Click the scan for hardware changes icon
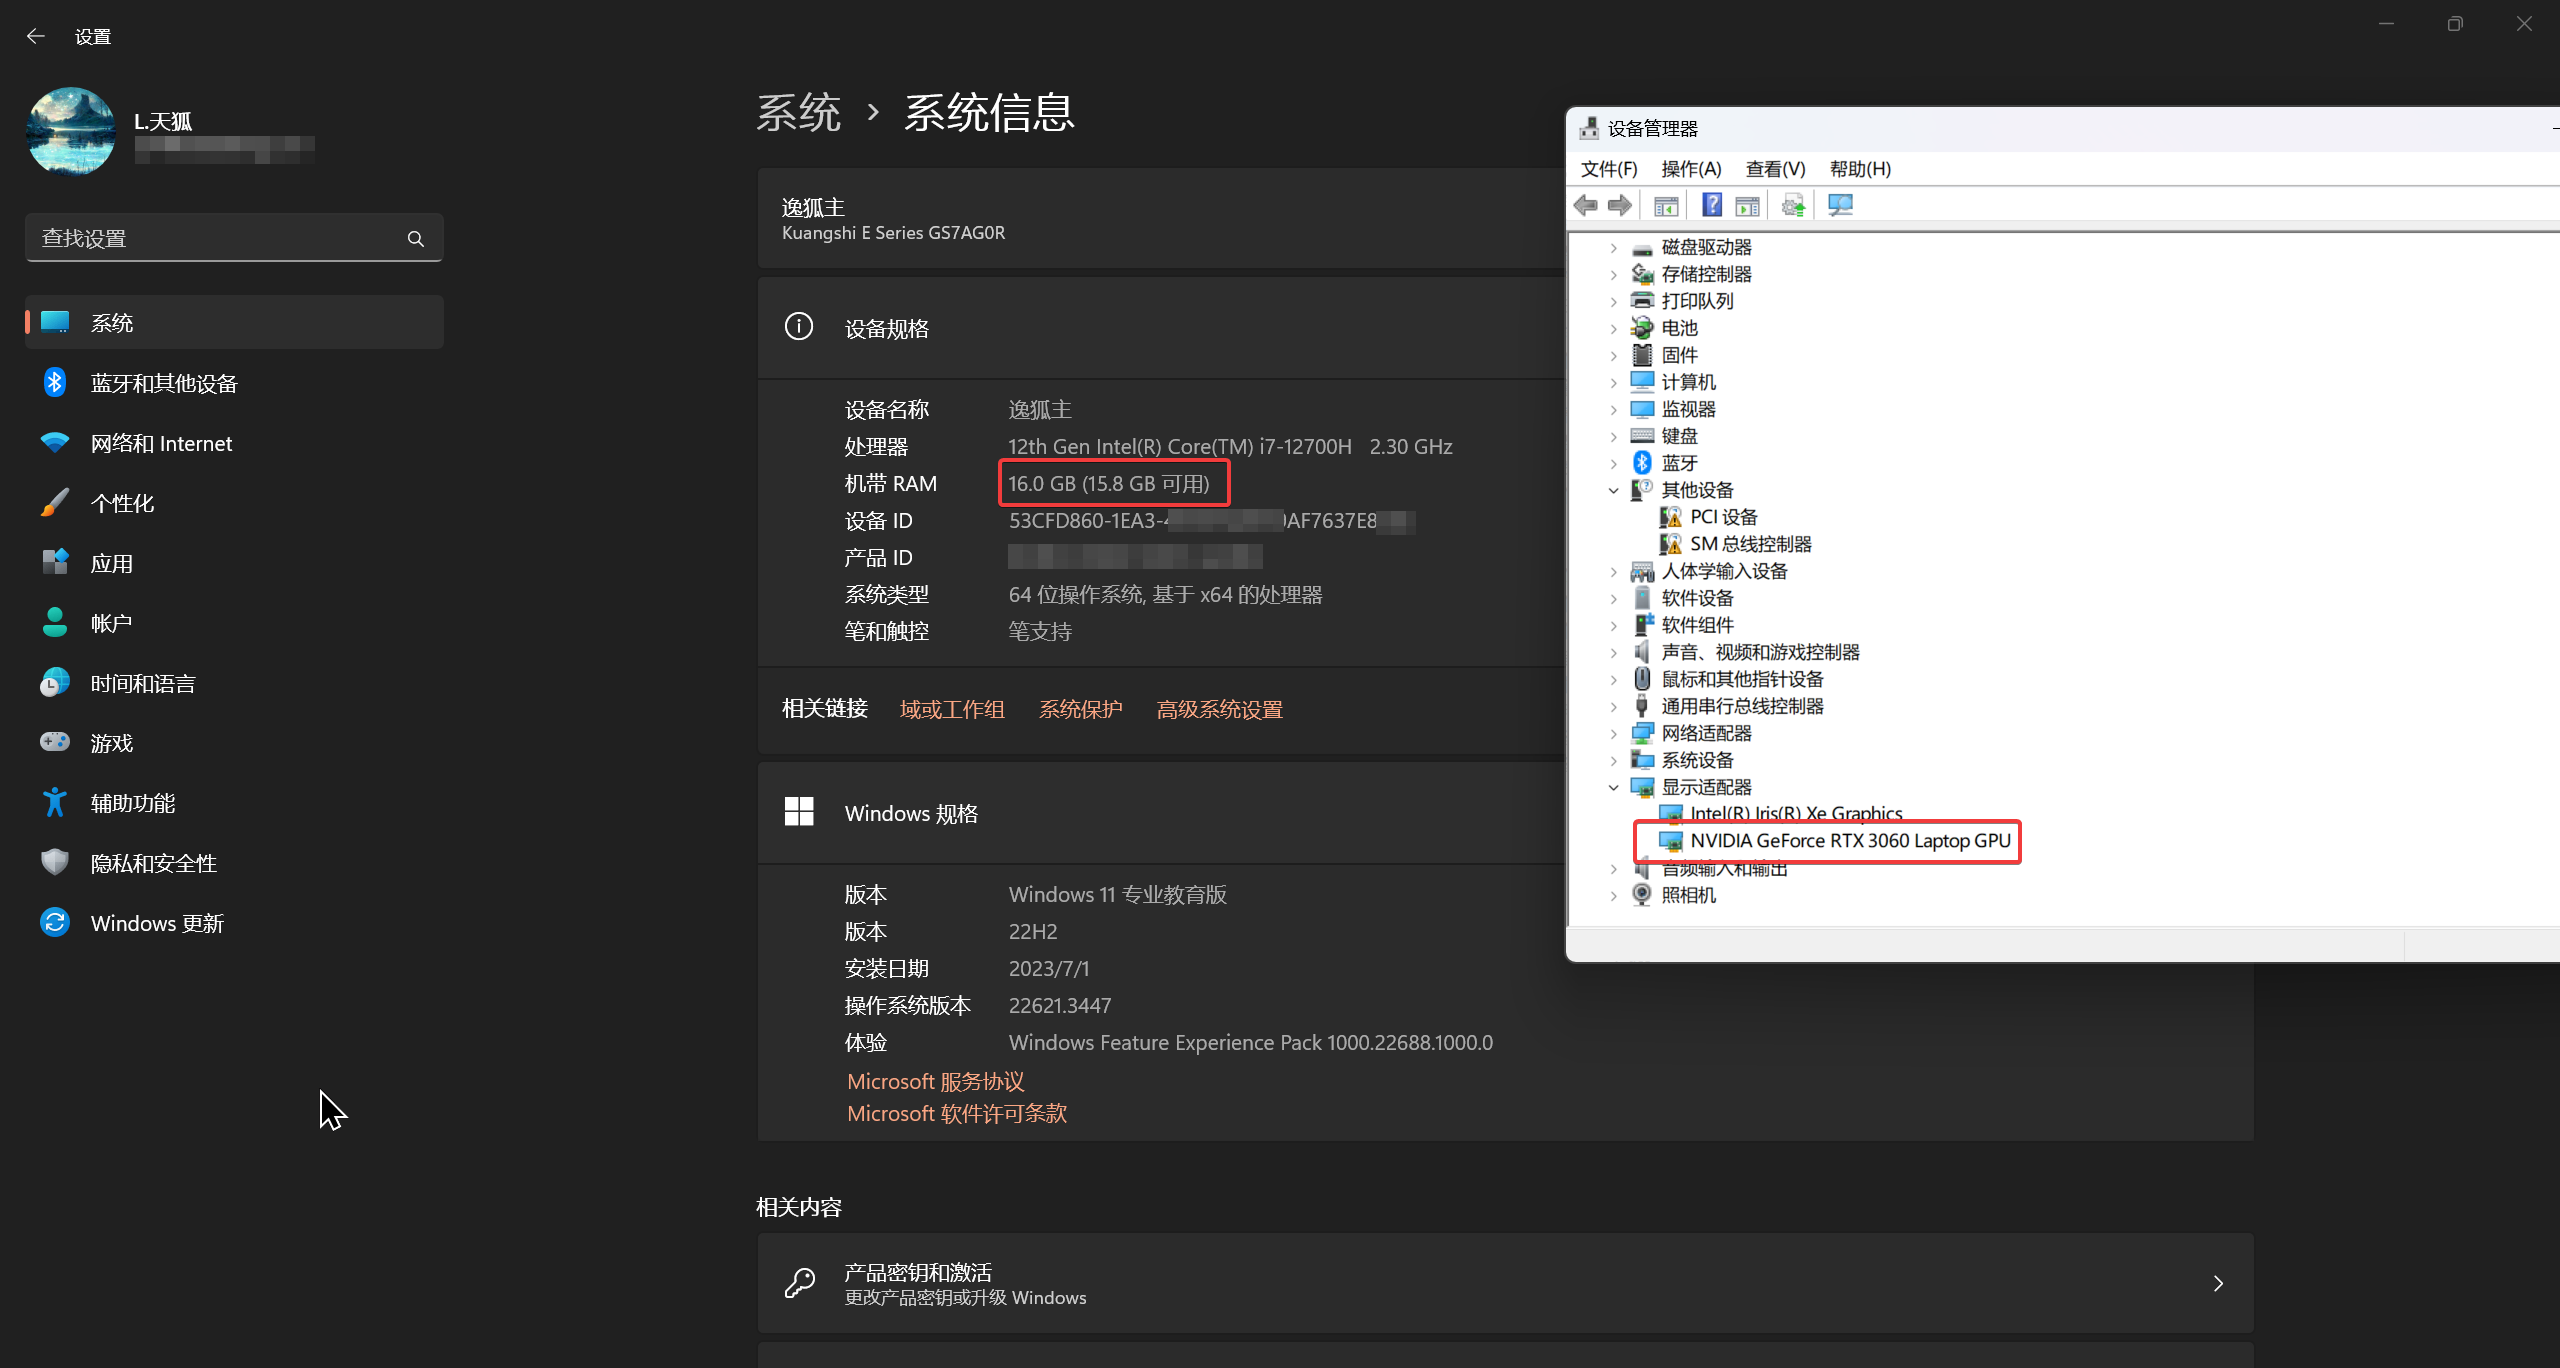This screenshot has height=1368, width=2560. pyautogui.click(x=1840, y=205)
